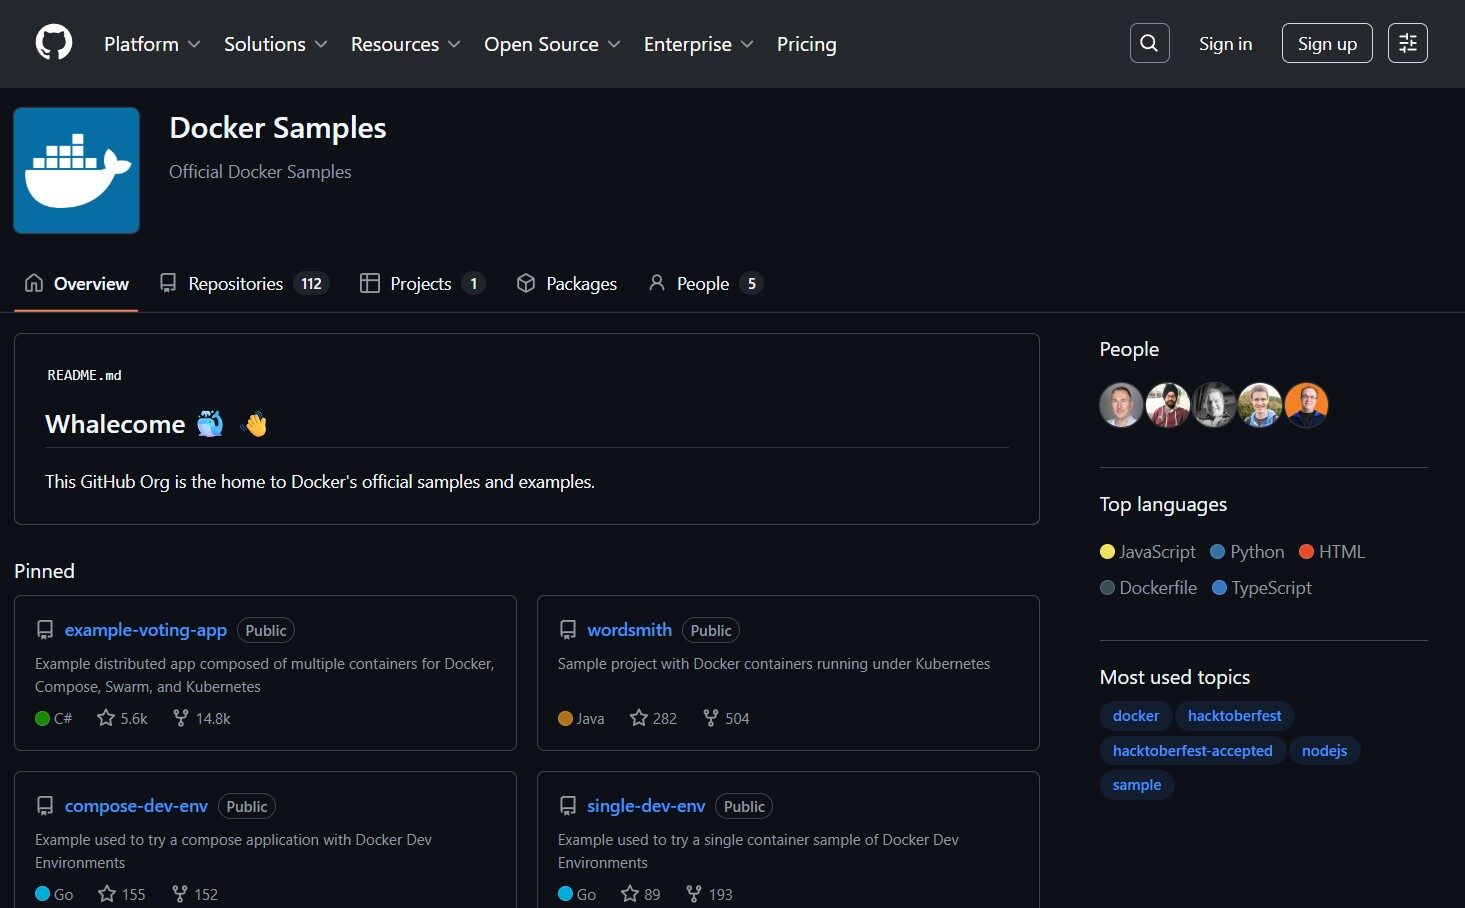Expand the Platform menu
1465x908 pixels.
[152, 44]
